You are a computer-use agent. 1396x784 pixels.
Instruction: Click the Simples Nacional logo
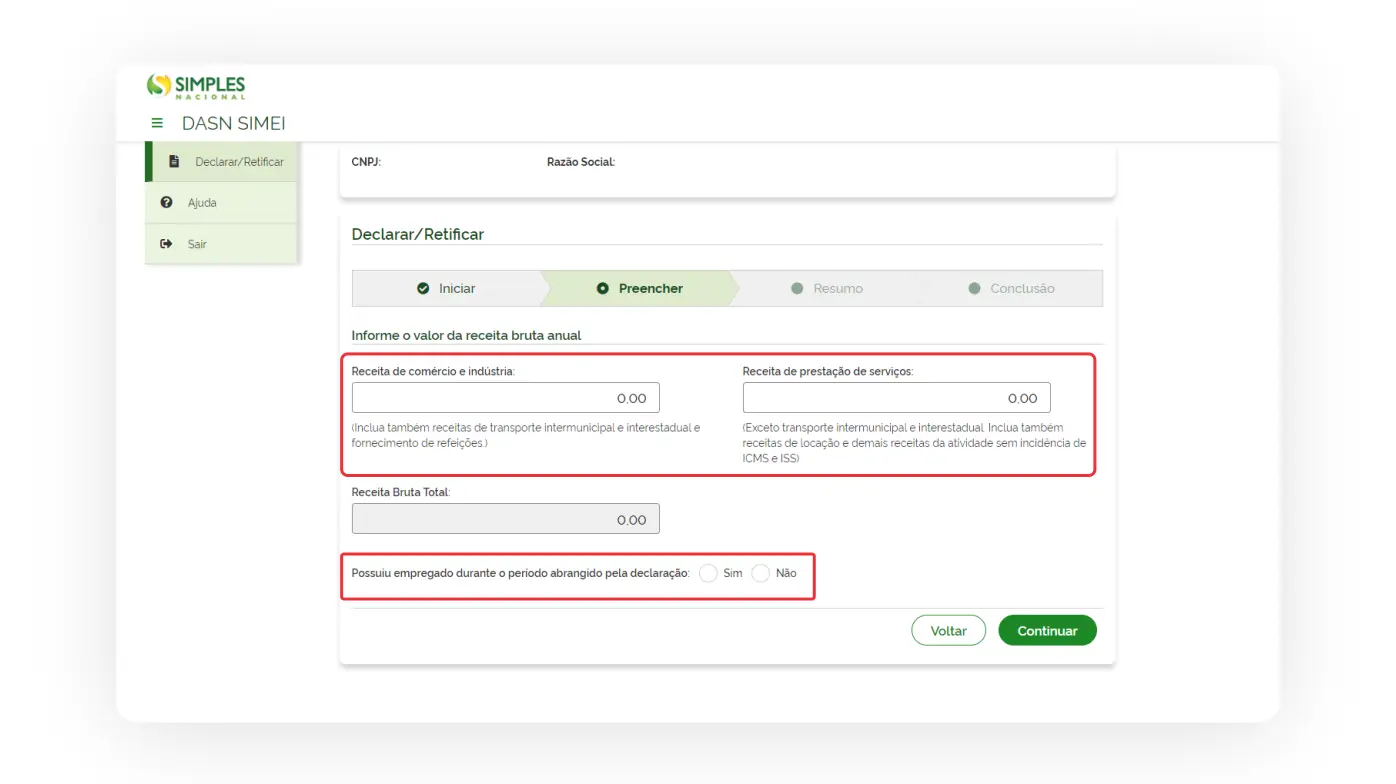(196, 86)
